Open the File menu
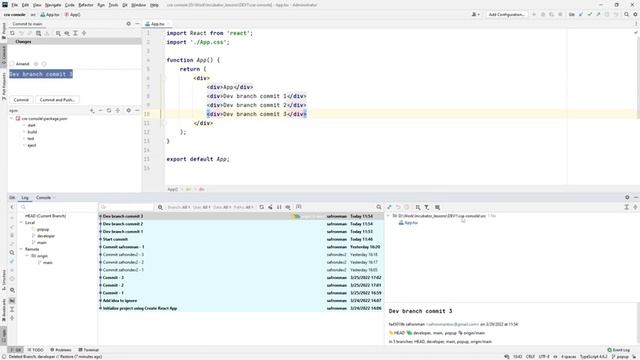Viewport: 640px width, 360px height. pos(14,5)
